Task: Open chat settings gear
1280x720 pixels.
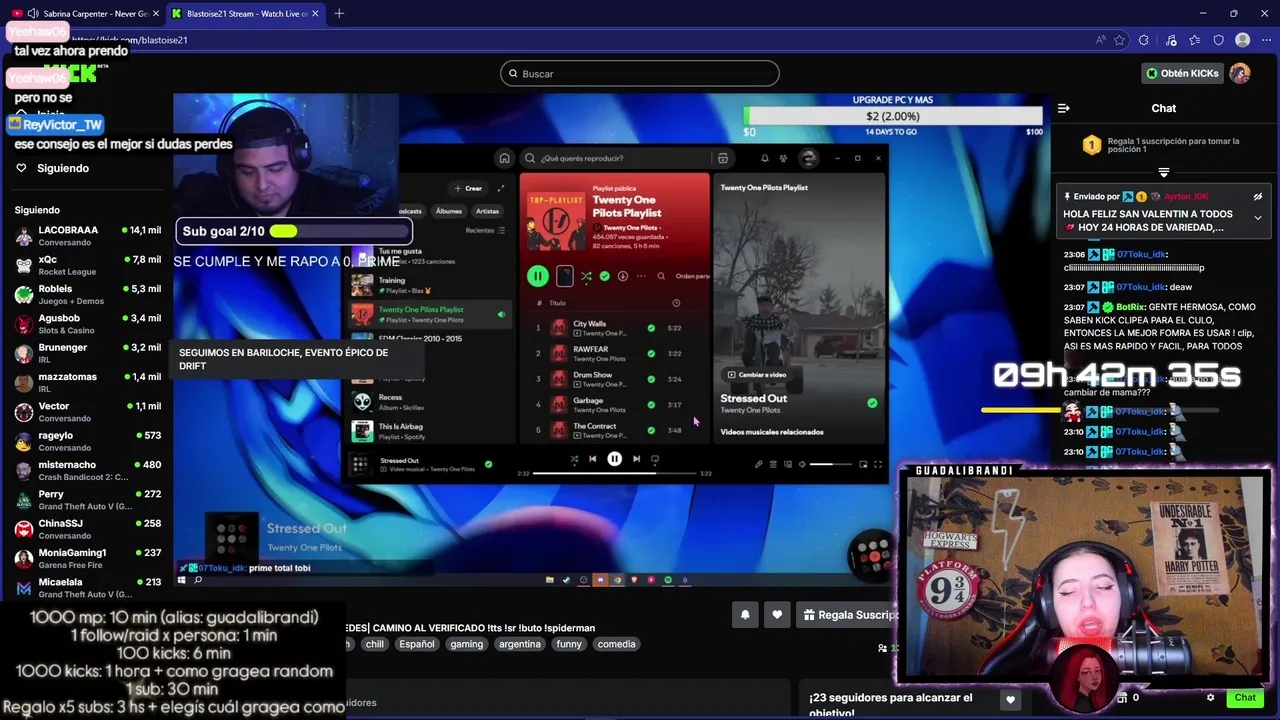Action: click(1211, 698)
